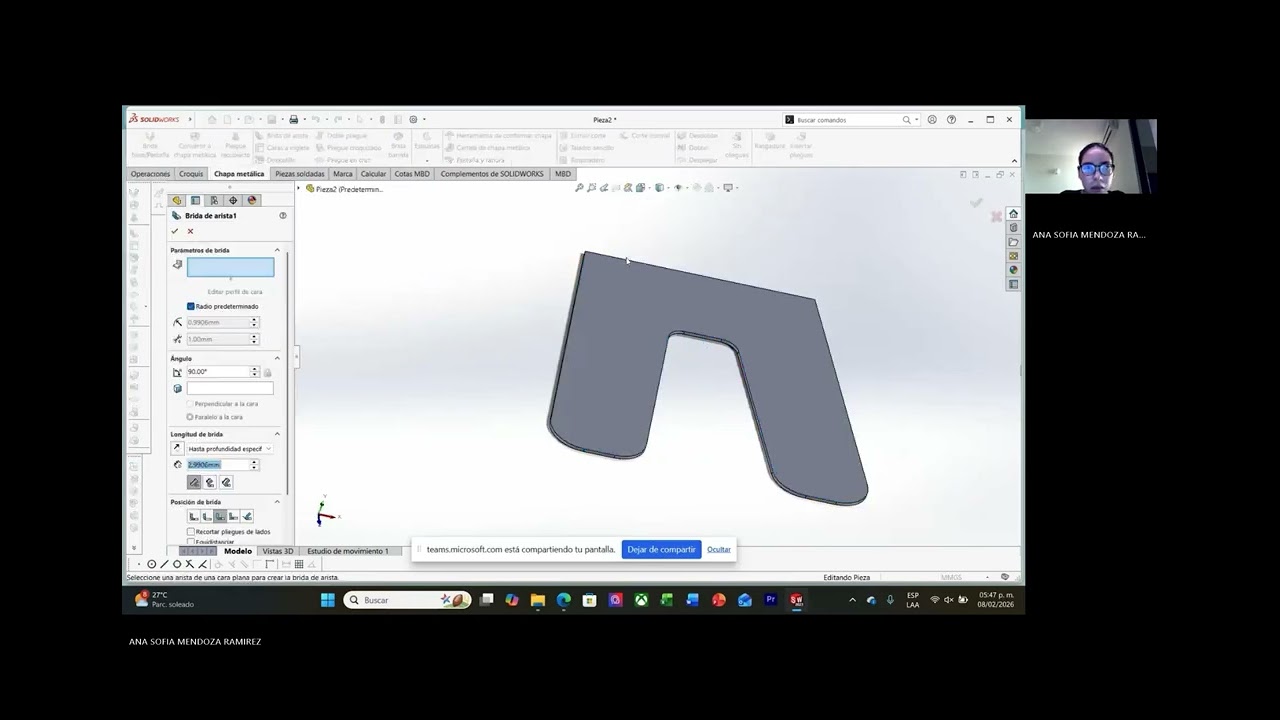The image size is (1280, 720).
Task: Collapse the Longitud de brida section
Action: pyautogui.click(x=277, y=434)
